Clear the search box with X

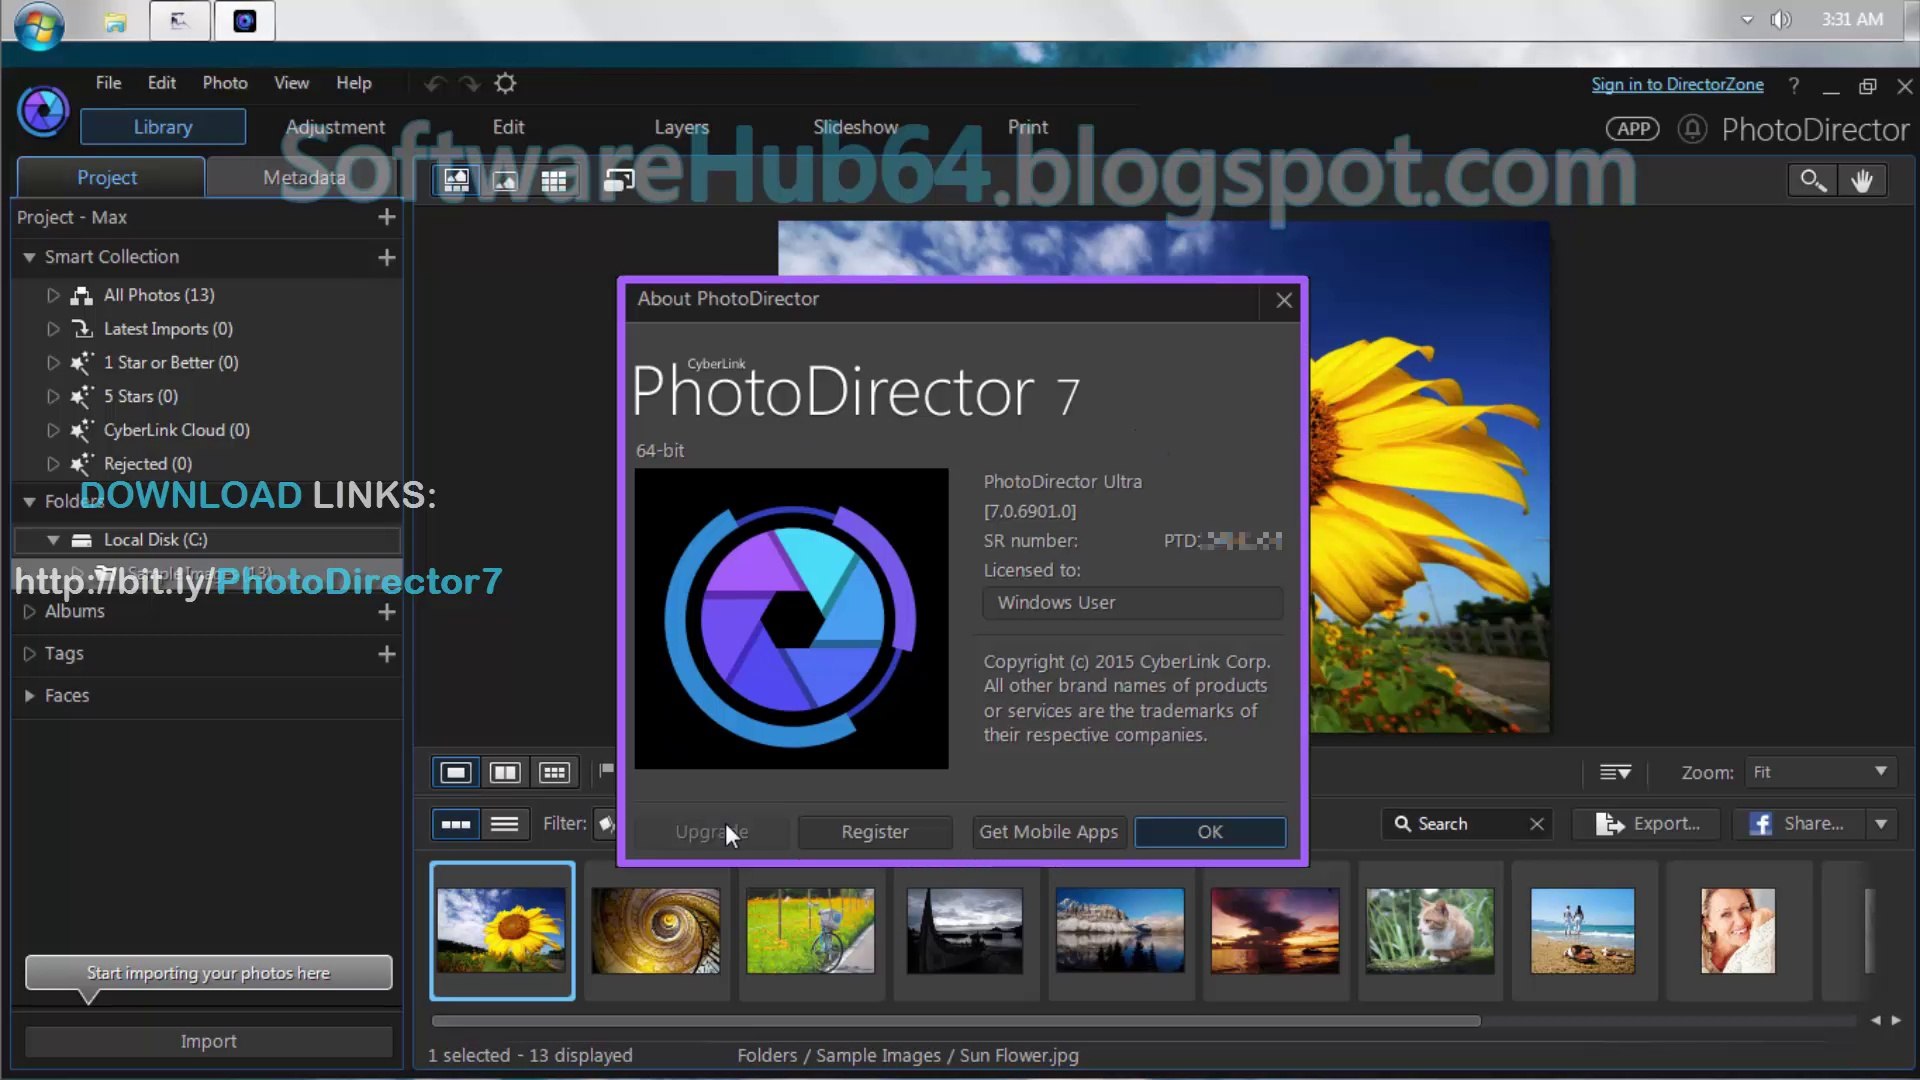click(x=1537, y=824)
